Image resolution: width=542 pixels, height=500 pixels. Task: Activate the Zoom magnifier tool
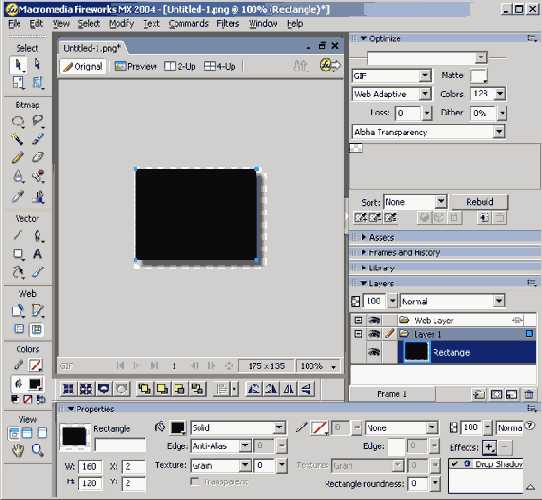pyautogui.click(x=37, y=451)
